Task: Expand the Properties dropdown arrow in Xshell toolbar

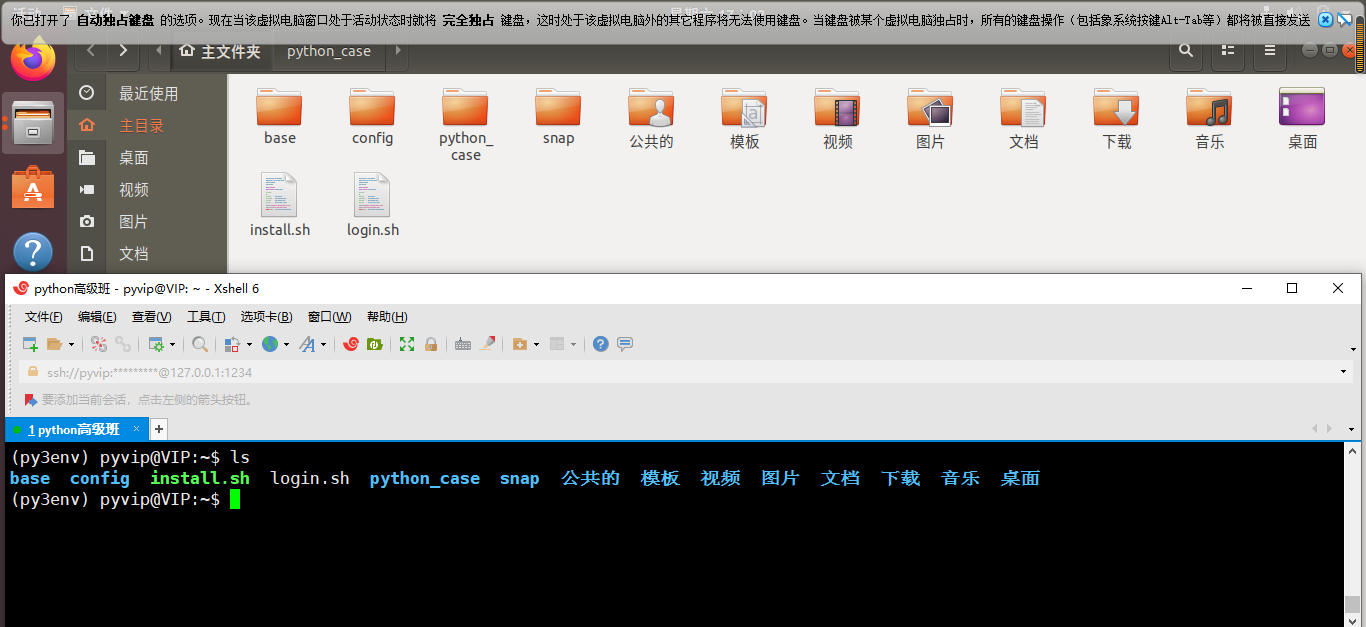Action: tap(172, 345)
